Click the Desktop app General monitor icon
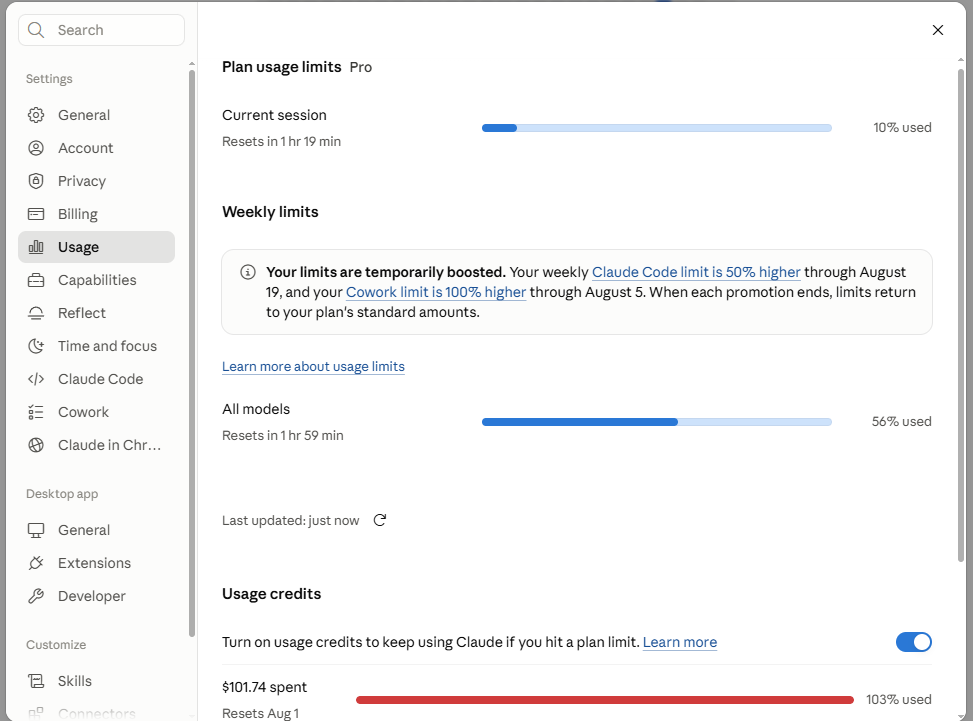 click(x=36, y=530)
